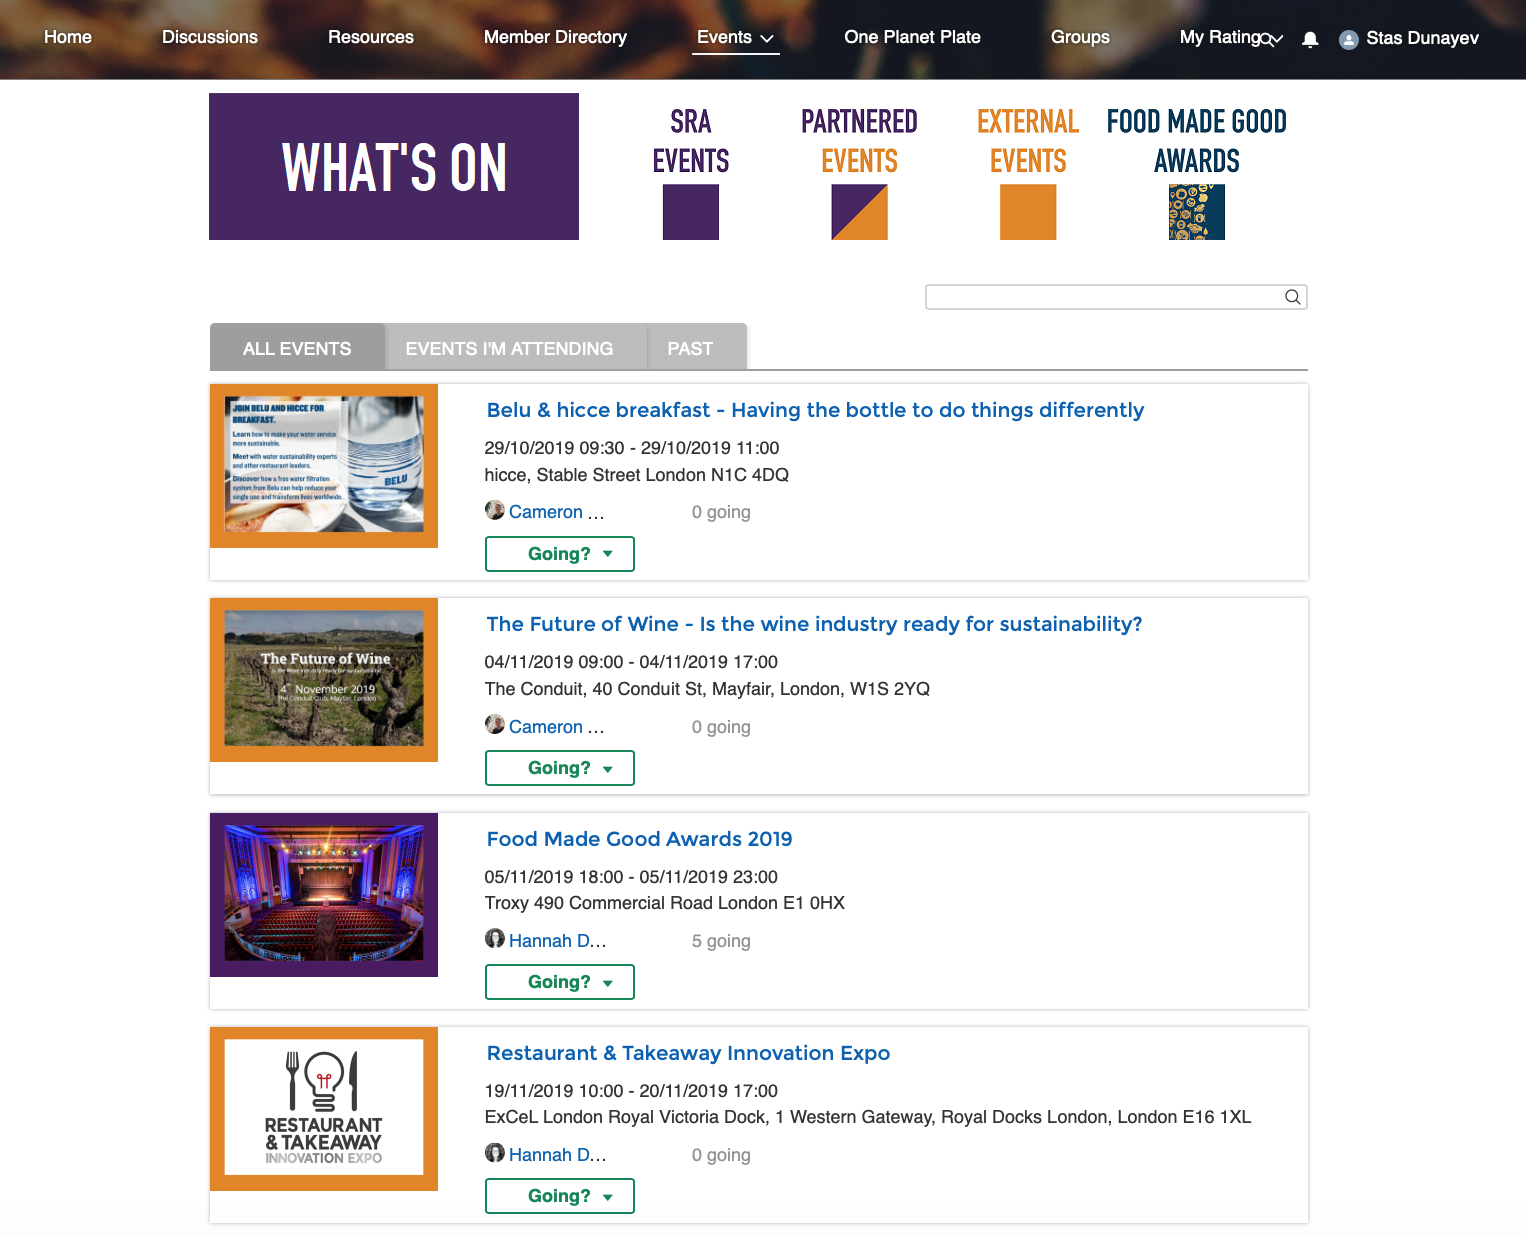Click Hannah's avatar on the Restaurant & Takeaway Expo event
The image size is (1526, 1236).
coord(495,1152)
